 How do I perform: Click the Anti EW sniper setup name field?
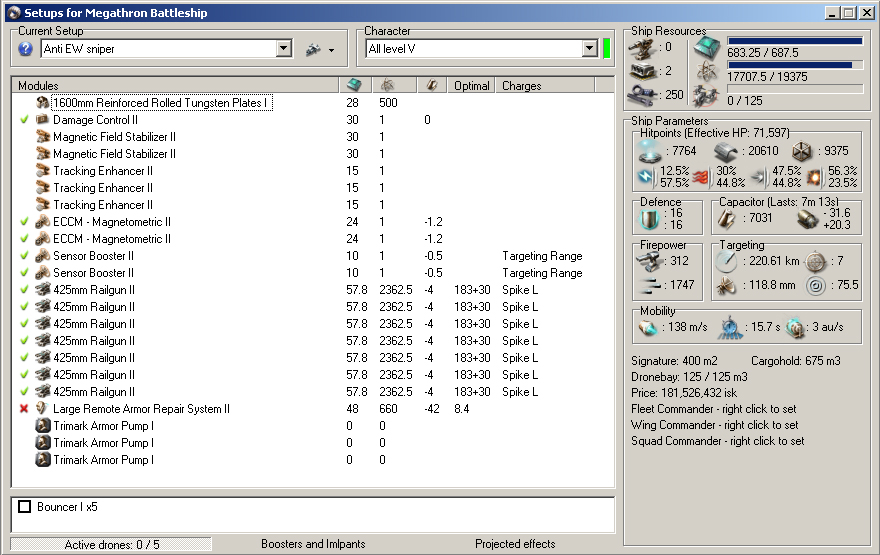[159, 49]
